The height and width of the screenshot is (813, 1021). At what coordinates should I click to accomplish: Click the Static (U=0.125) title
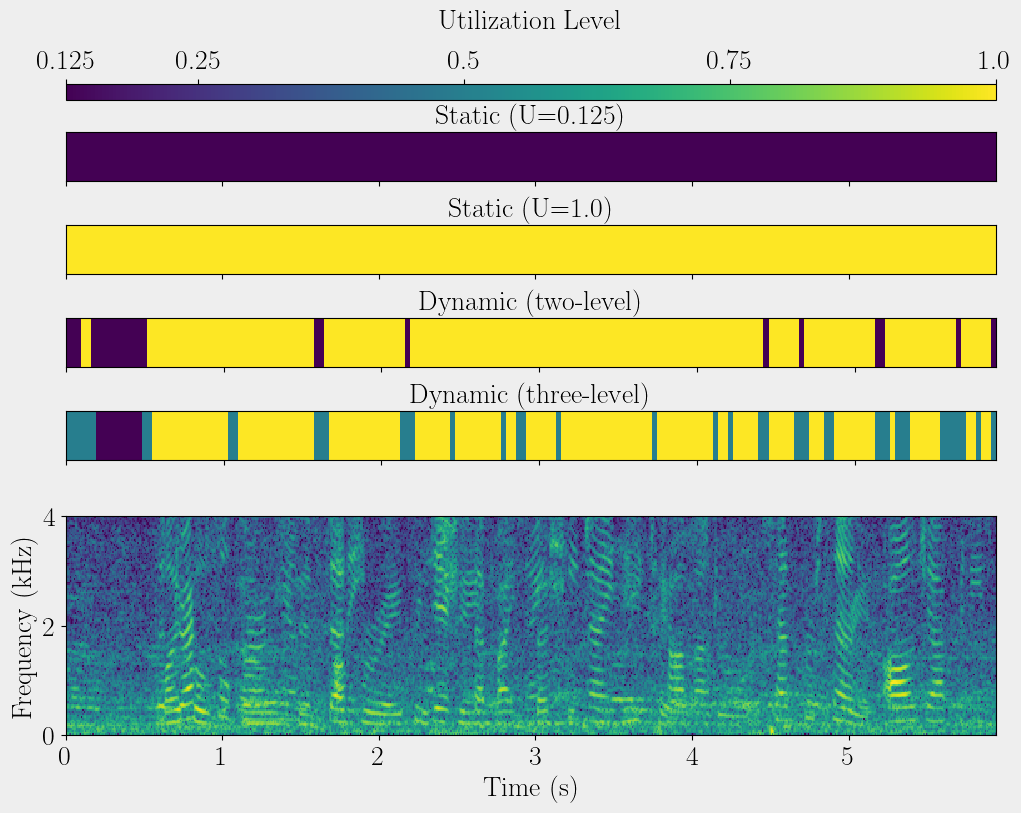[529, 116]
